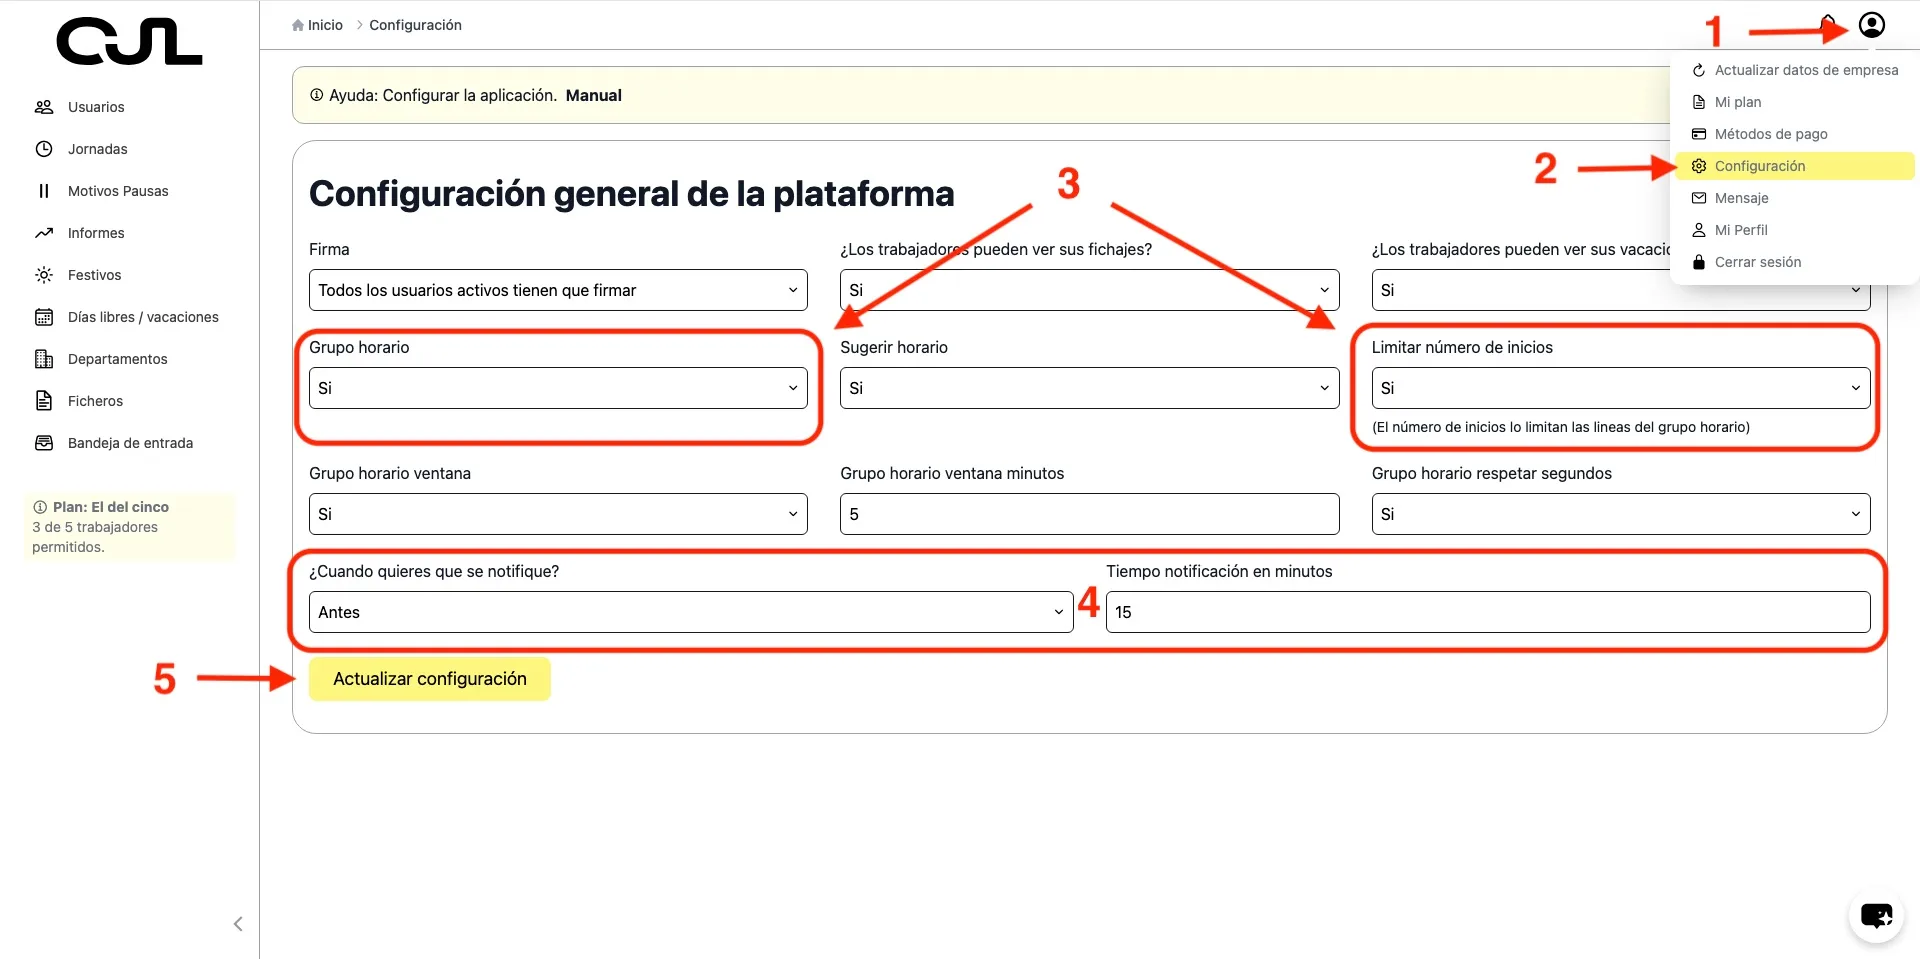This screenshot has height=959, width=1920.
Task: Open Días libres / vacaciones in sidebar
Action: 143,317
